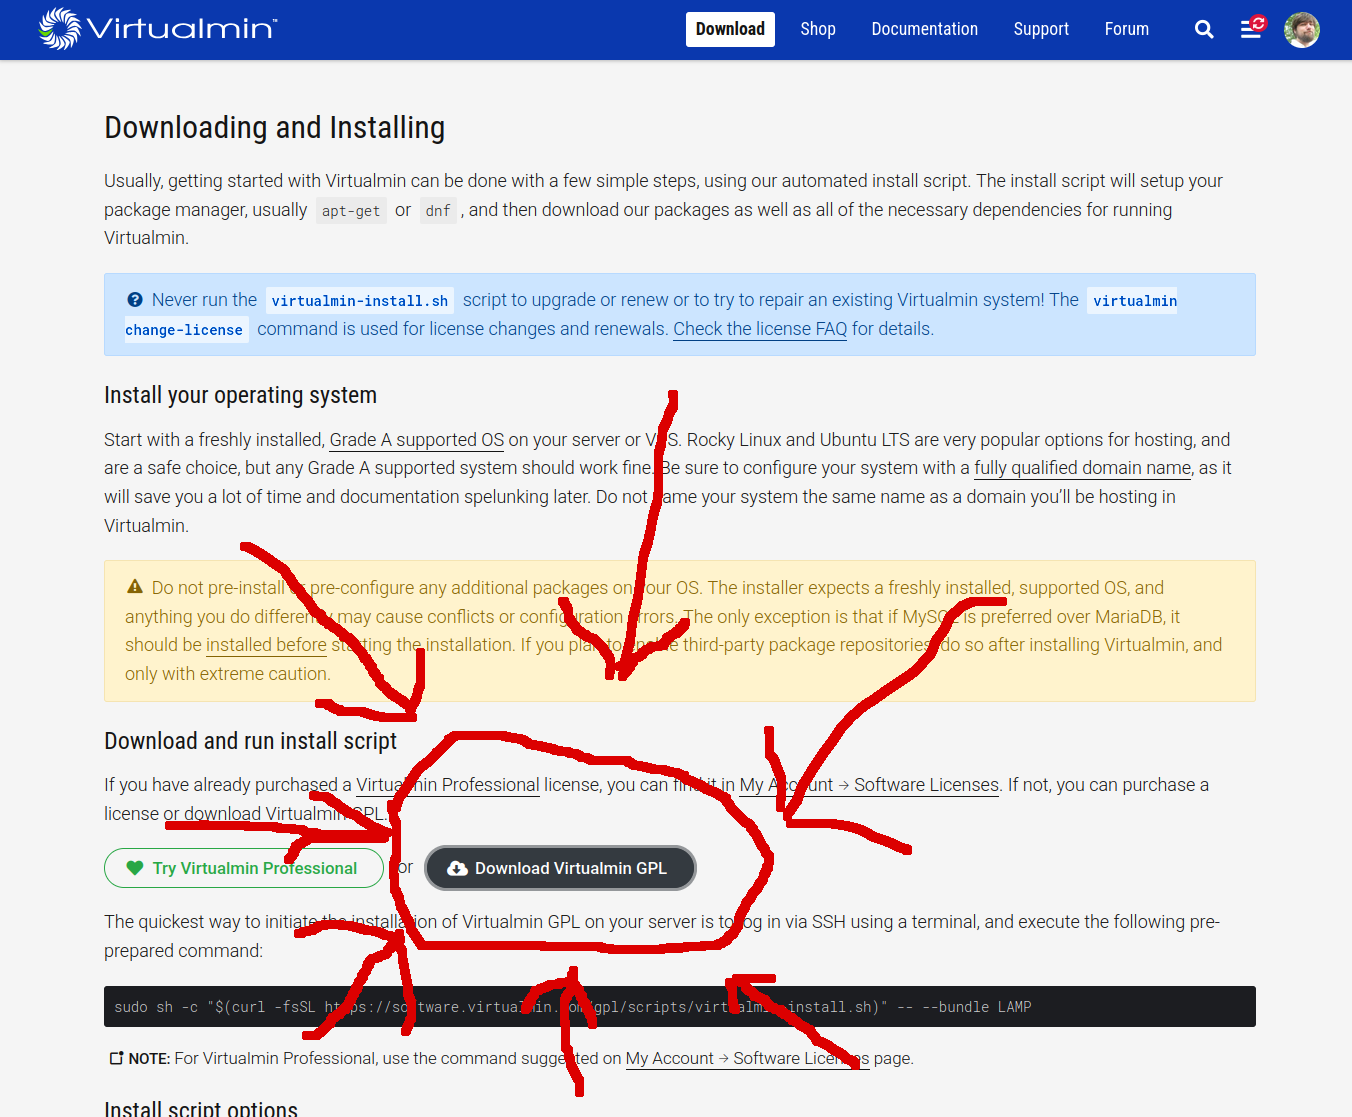Follow the Check the license FAQ link

[x=760, y=329]
